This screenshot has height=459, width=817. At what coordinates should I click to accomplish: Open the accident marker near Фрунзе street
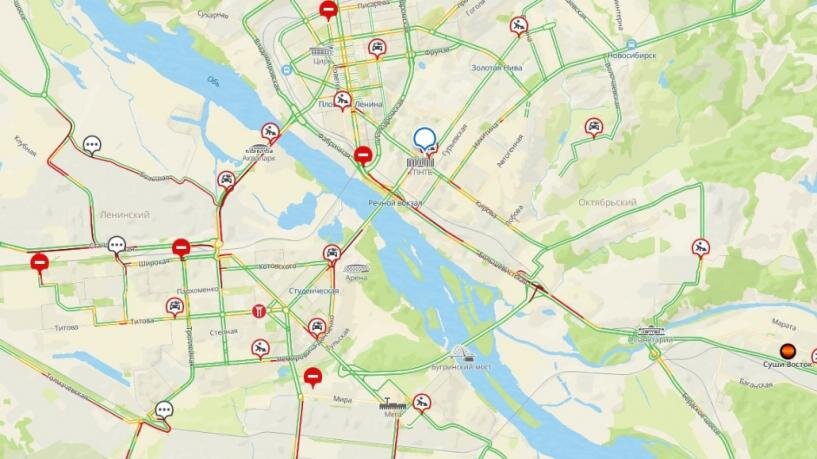click(377, 48)
